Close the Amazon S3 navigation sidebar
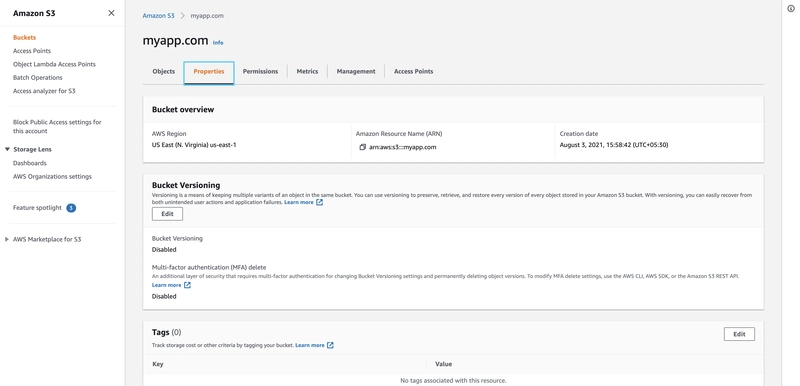Screen dimensions: 800x386 tap(111, 13)
